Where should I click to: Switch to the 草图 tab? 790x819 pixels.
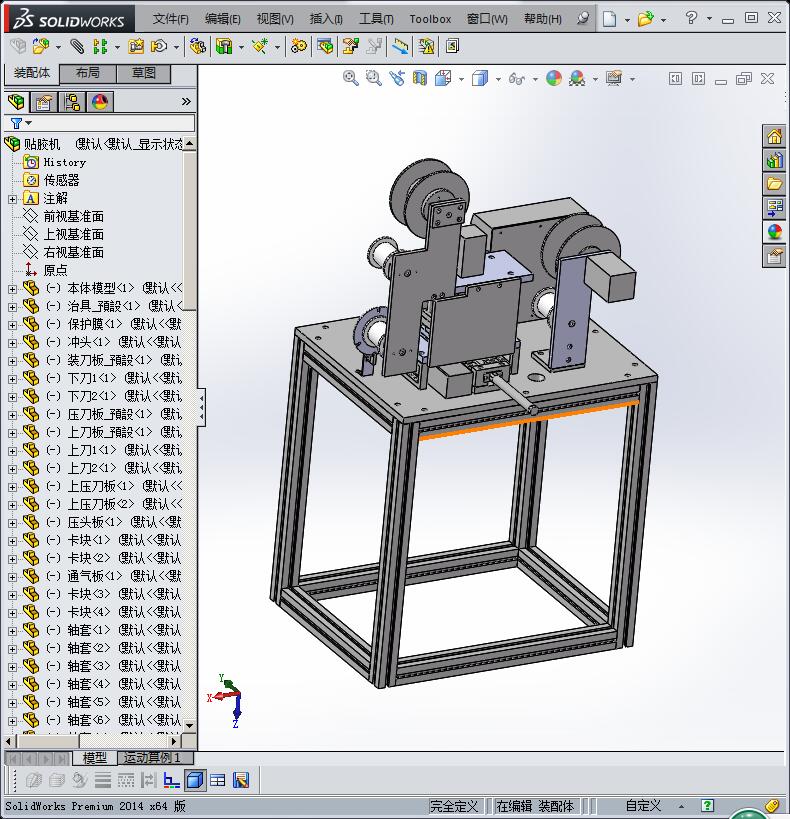(143, 73)
